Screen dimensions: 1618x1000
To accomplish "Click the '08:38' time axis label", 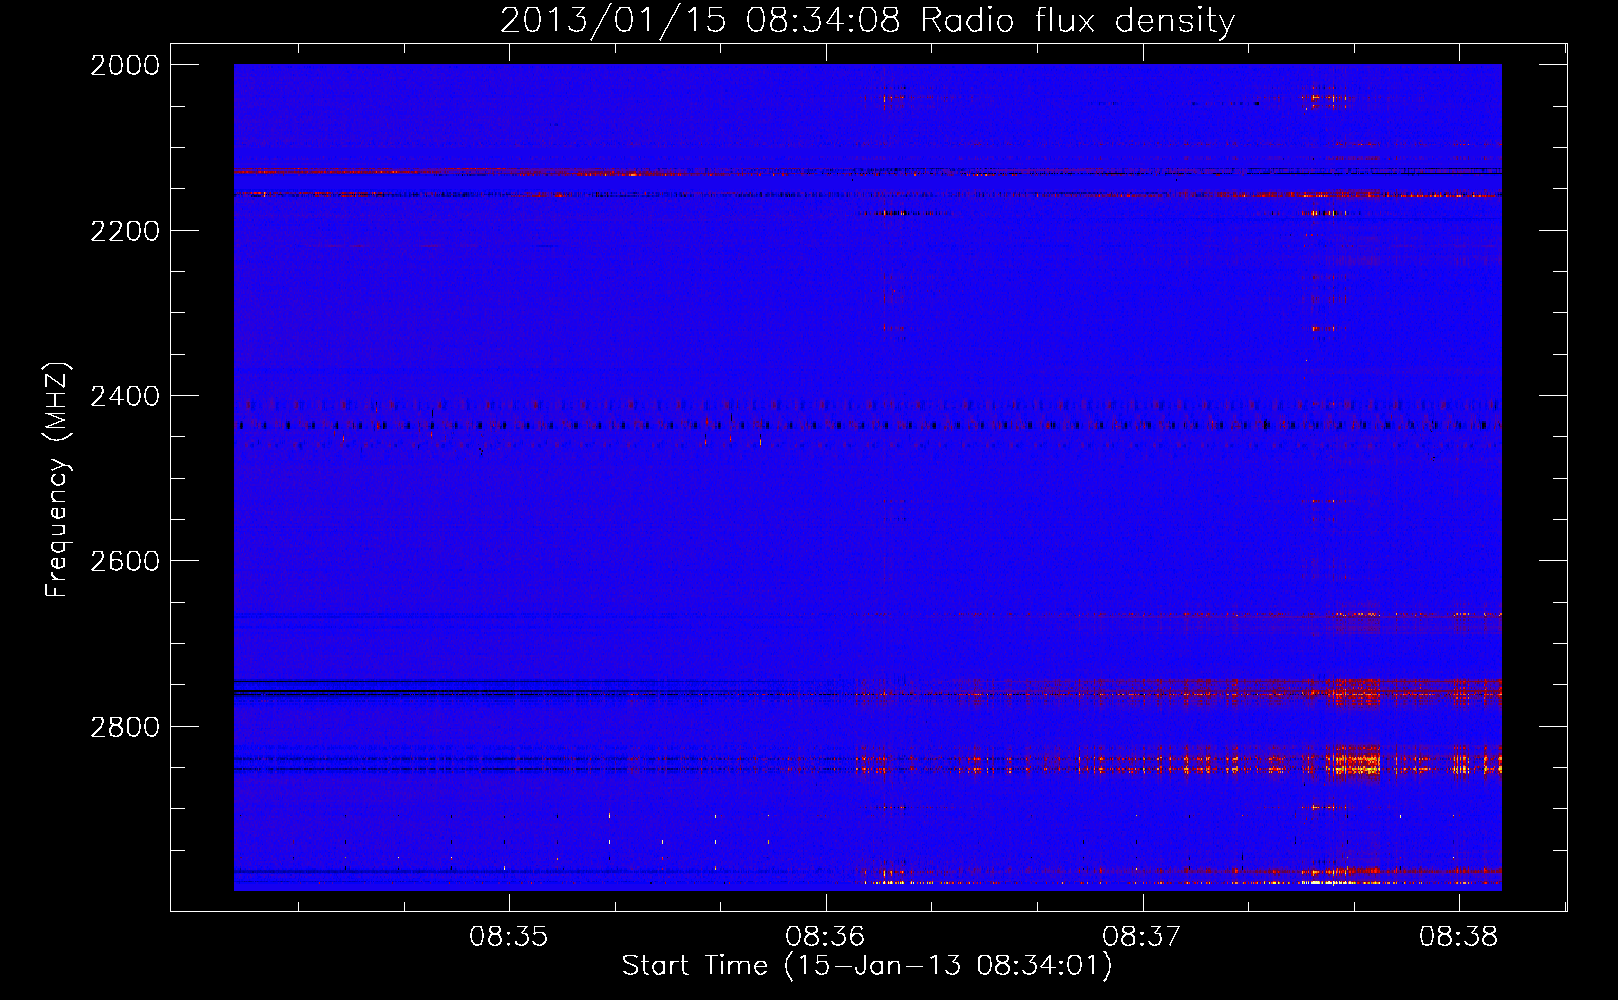I will click(1458, 937).
